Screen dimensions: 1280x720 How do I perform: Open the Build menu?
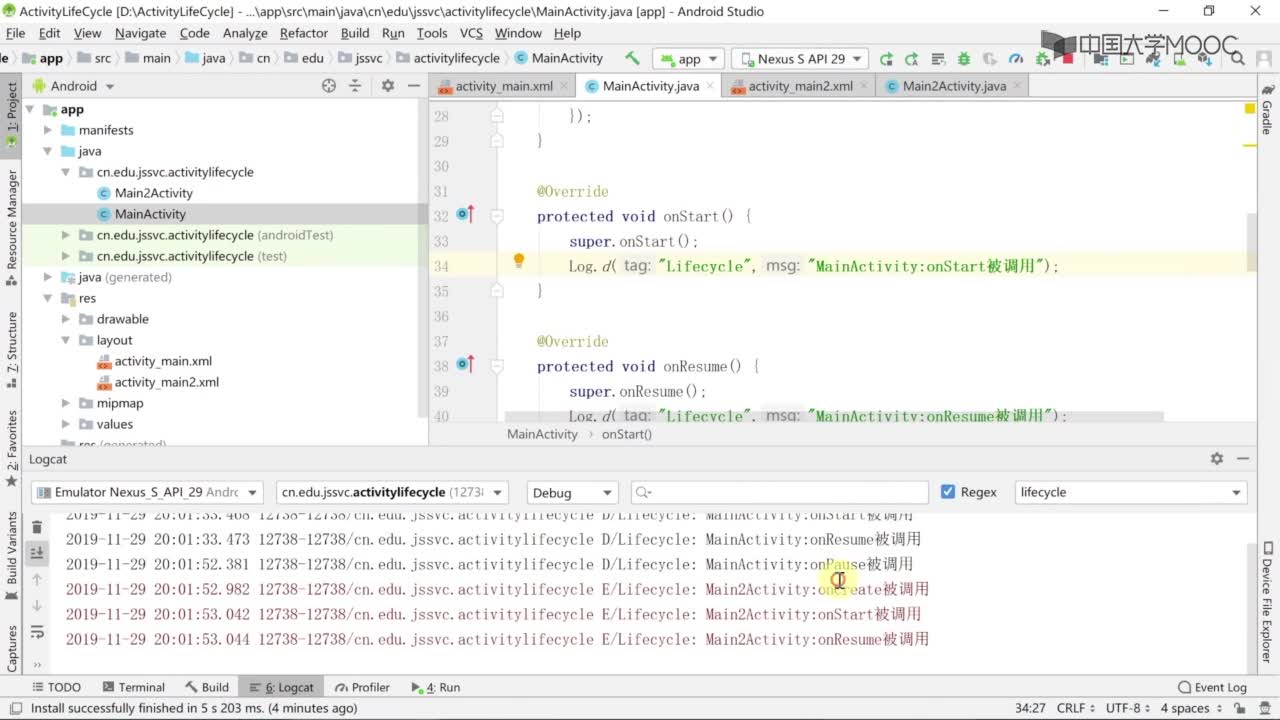[x=355, y=33]
